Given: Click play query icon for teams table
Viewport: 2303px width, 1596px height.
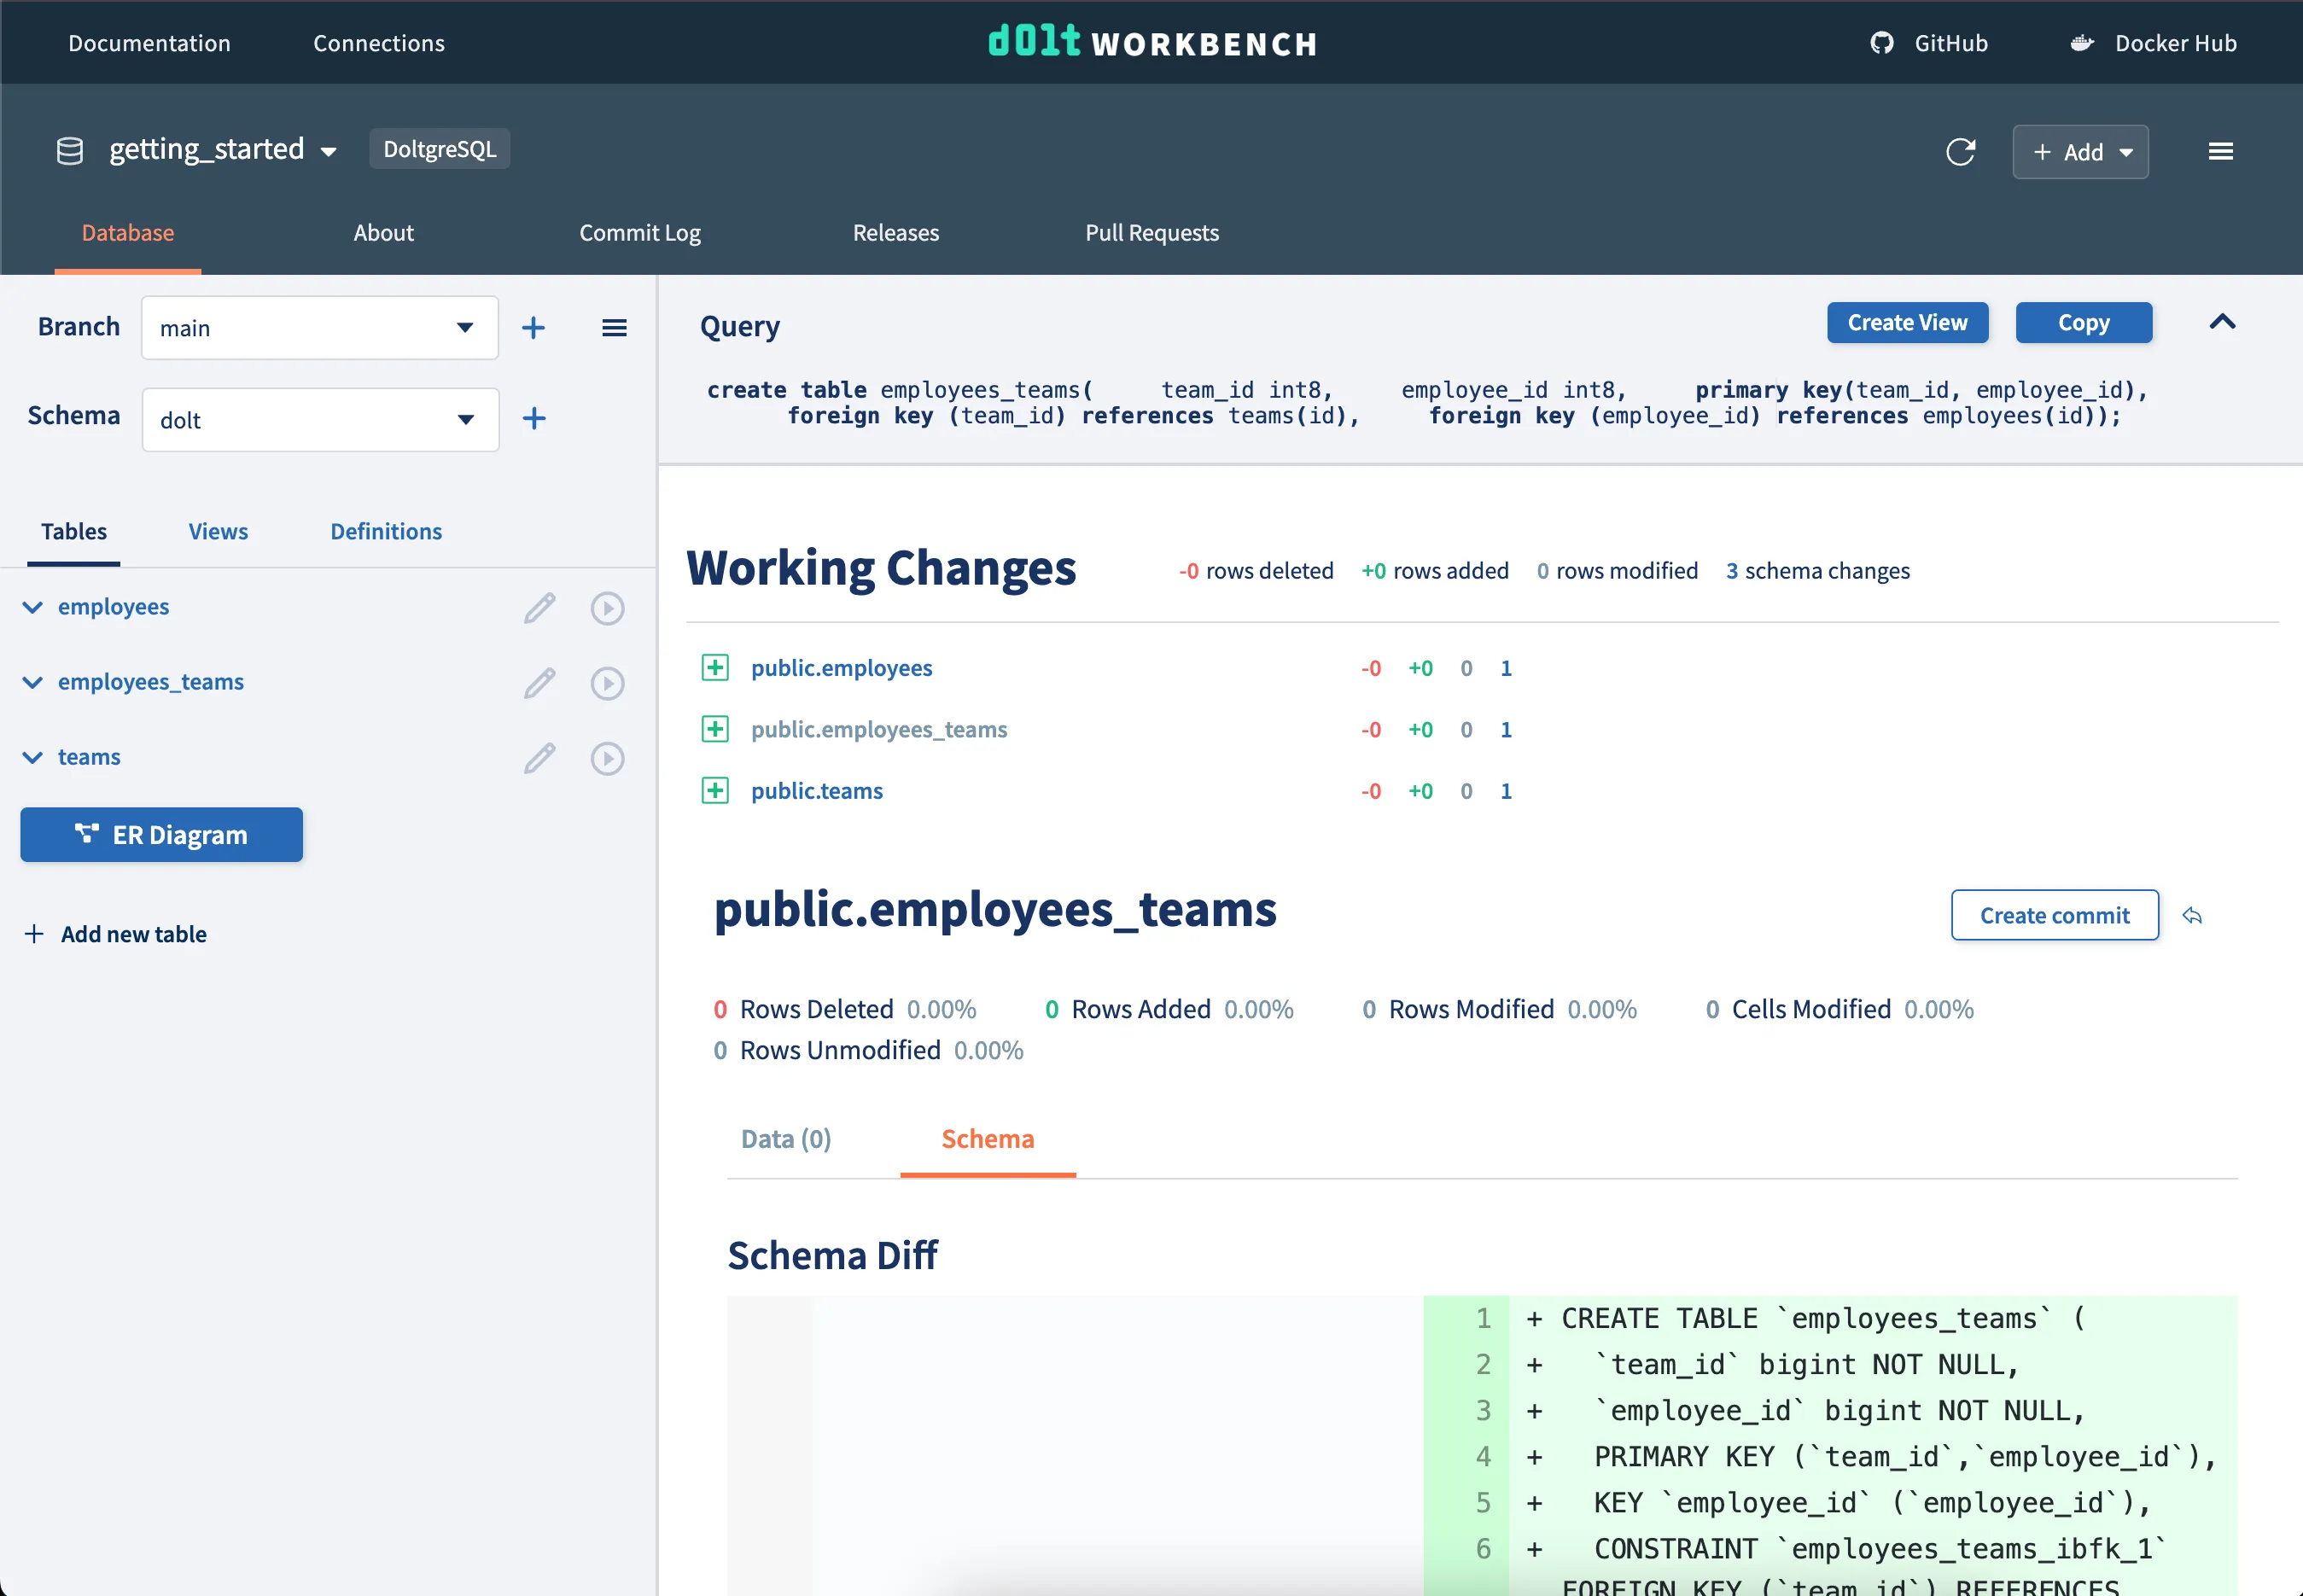Looking at the screenshot, I should pyautogui.click(x=607, y=758).
